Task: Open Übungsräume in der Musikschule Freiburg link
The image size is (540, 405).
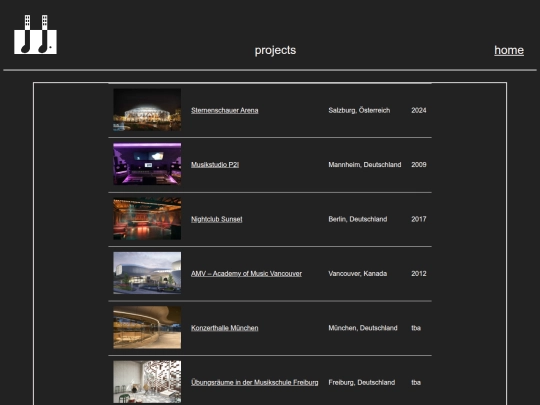Action: (x=255, y=382)
